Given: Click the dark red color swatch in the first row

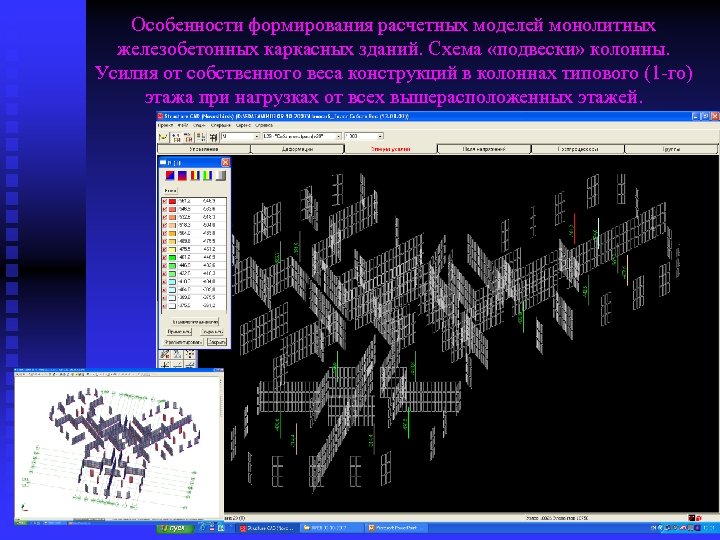Looking at the screenshot, I should 172,201.
